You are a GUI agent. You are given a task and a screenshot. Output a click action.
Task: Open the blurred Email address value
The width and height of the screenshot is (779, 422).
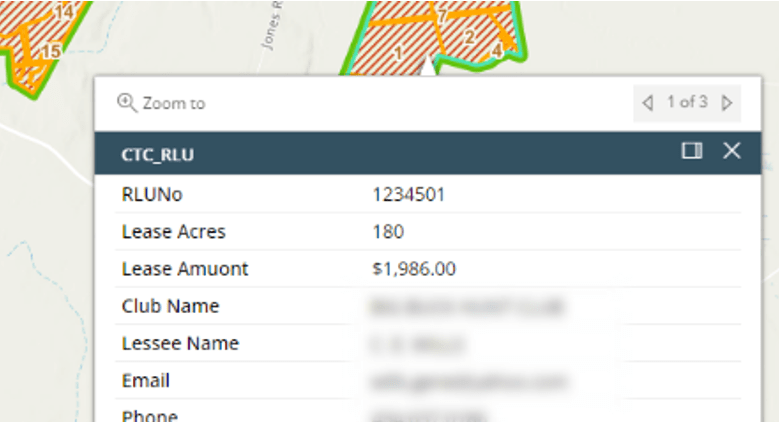[x=467, y=380]
